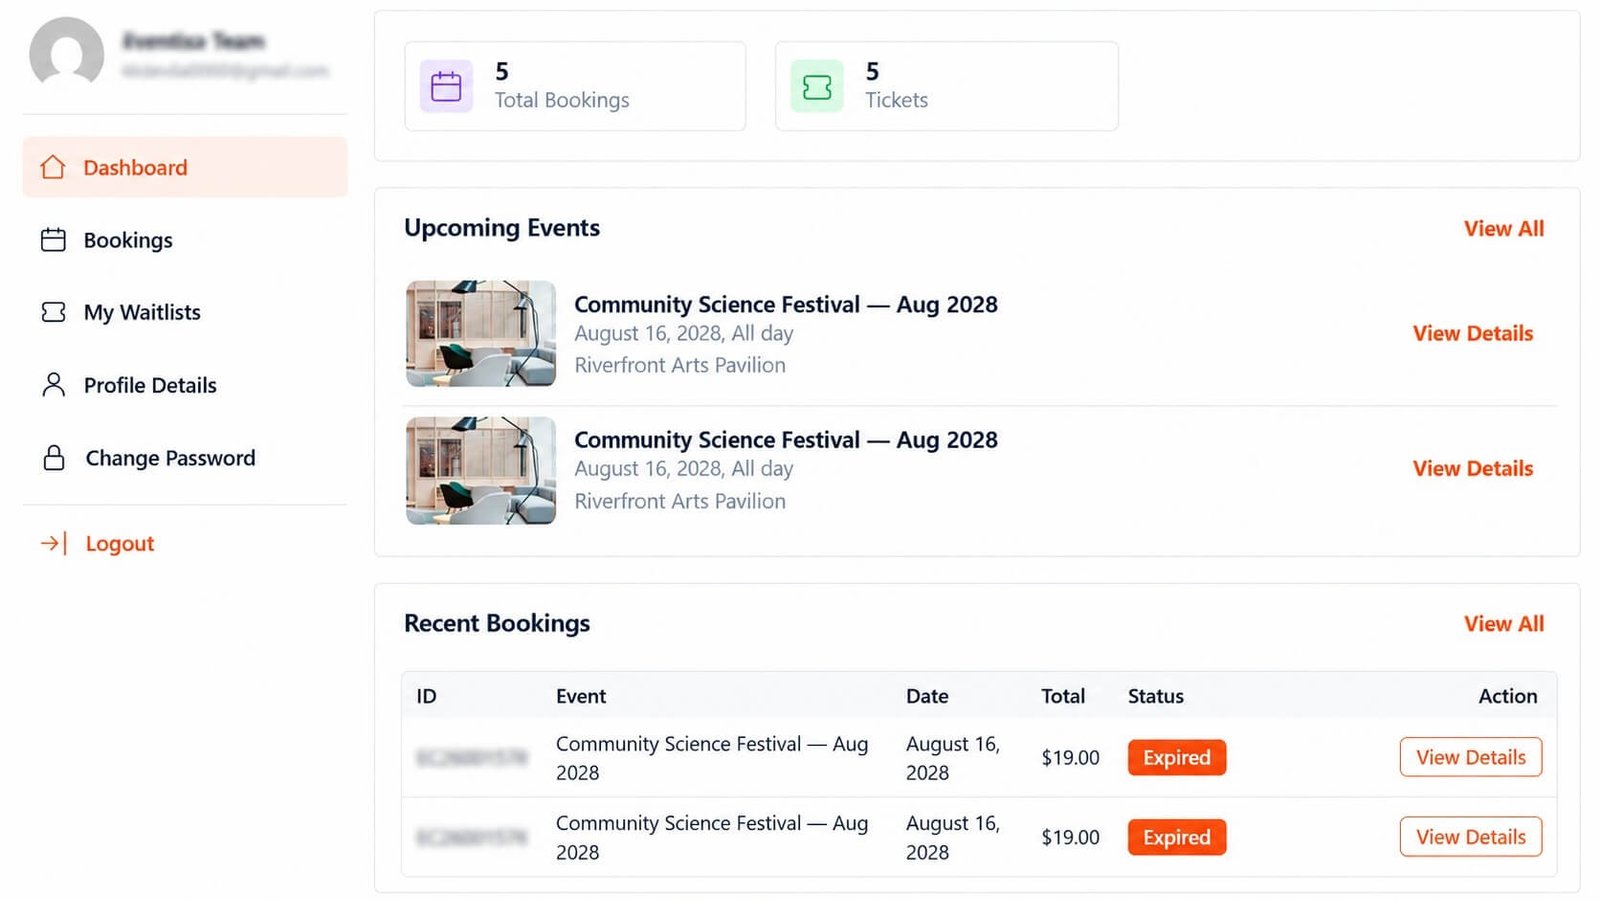Click the Total Bookings label
The image size is (1600, 900).
(562, 100)
